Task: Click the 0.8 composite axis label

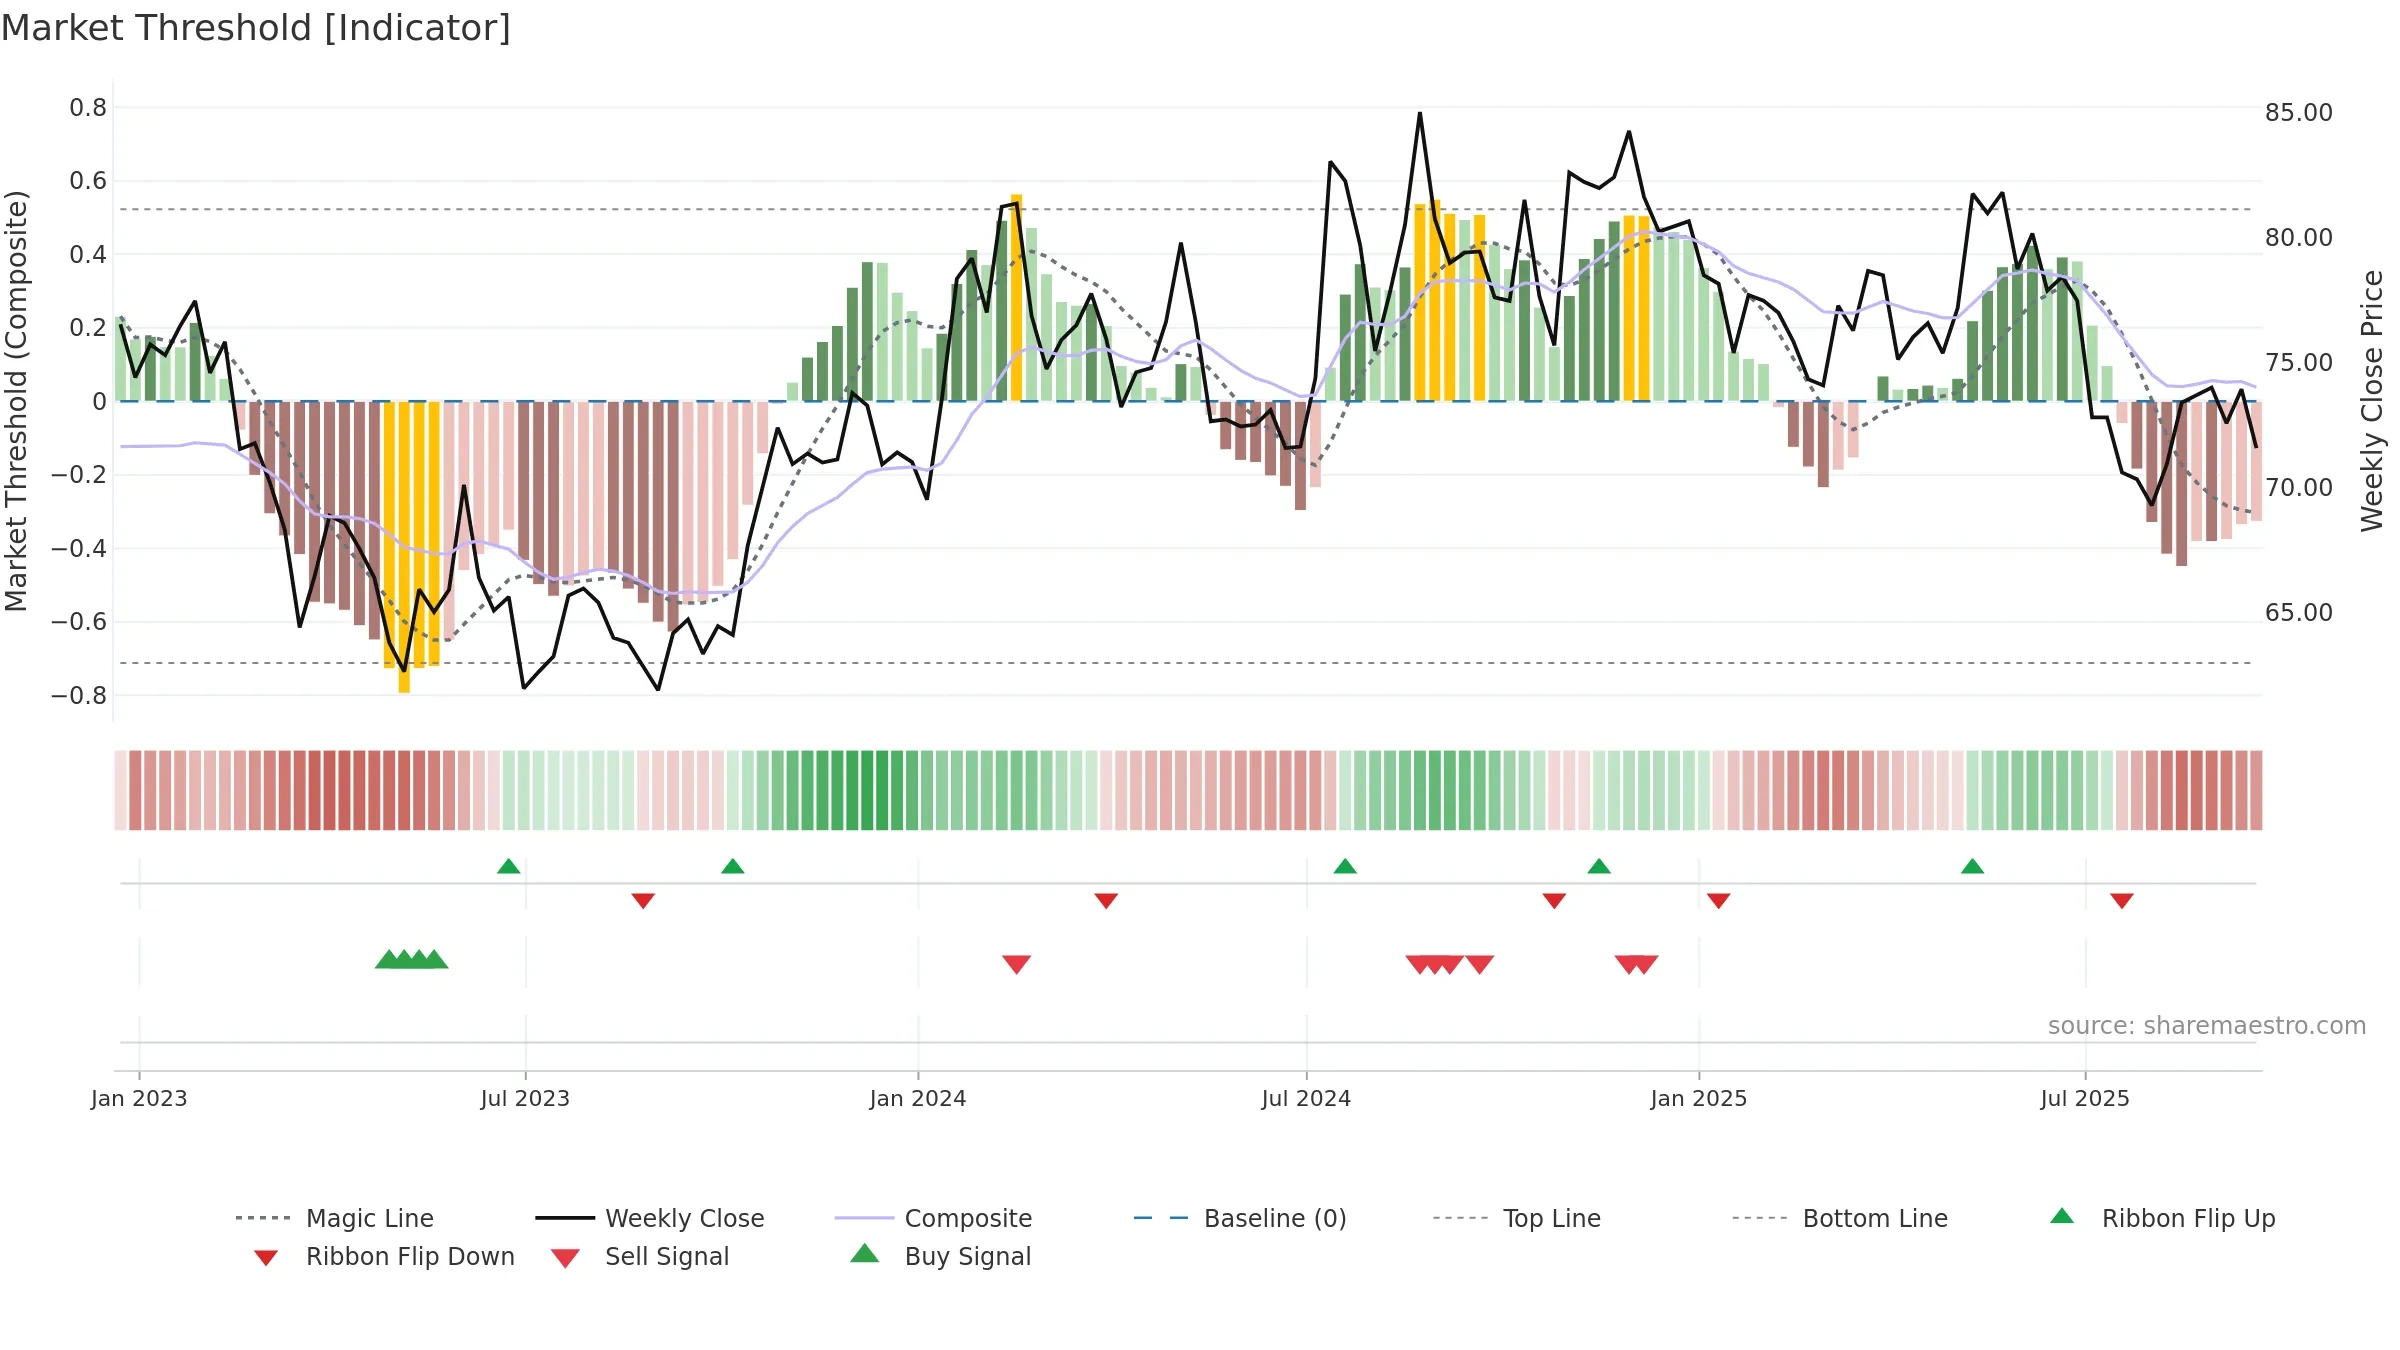Action: [x=88, y=107]
